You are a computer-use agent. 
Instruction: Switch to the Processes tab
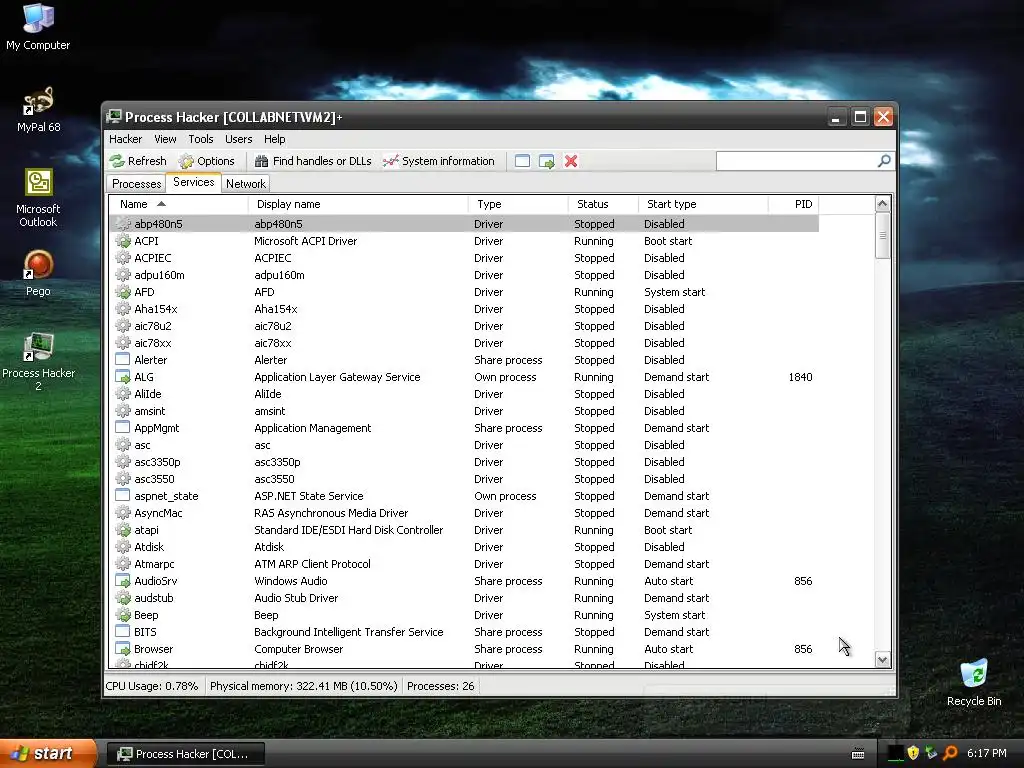pyautogui.click(x=136, y=184)
